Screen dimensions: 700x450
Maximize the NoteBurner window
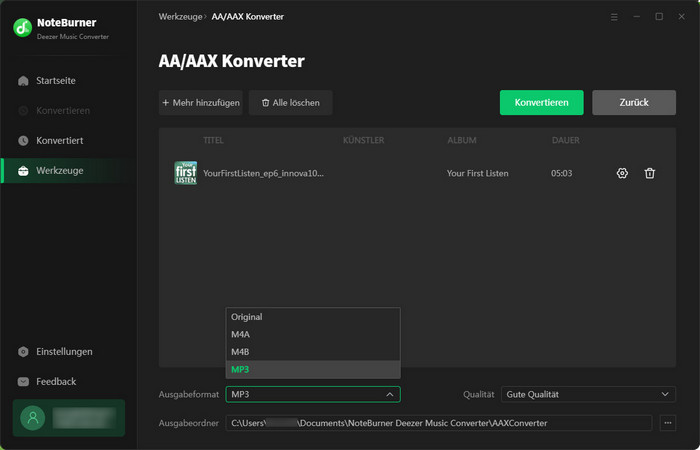point(659,17)
